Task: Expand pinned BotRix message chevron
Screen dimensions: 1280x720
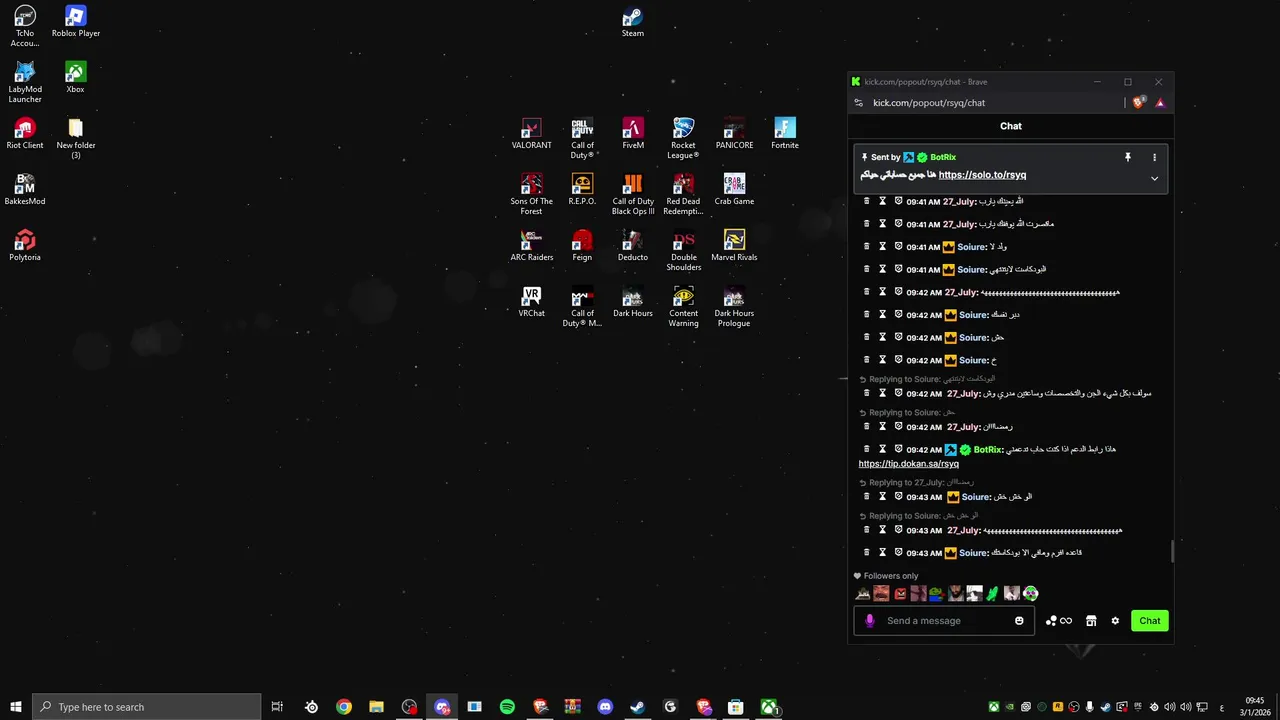Action: tap(1154, 179)
